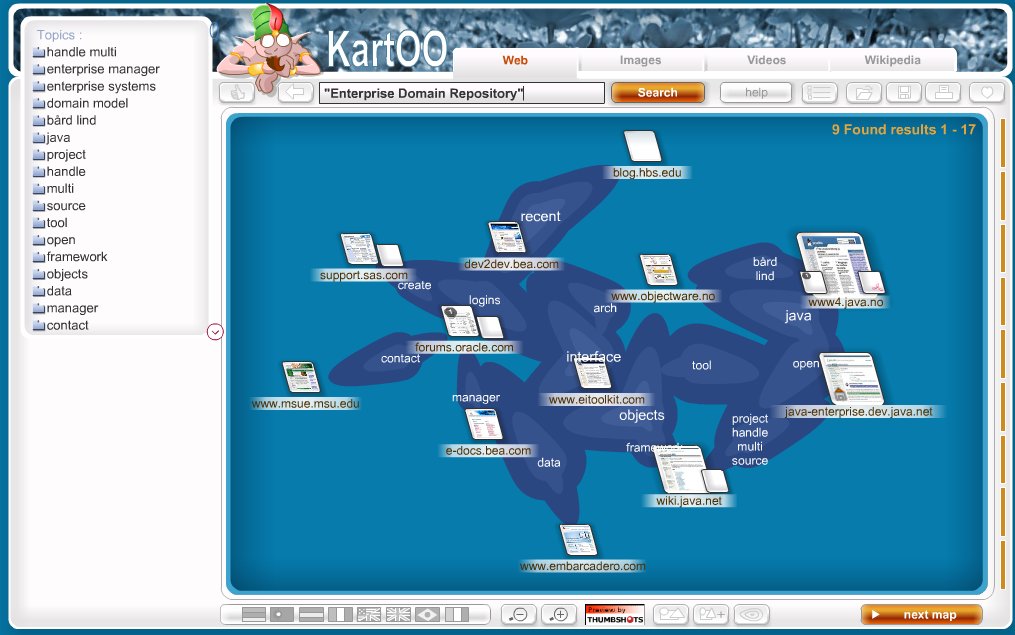Click the thumbs-up icon button
1015x635 pixels.
pyautogui.click(x=237, y=93)
